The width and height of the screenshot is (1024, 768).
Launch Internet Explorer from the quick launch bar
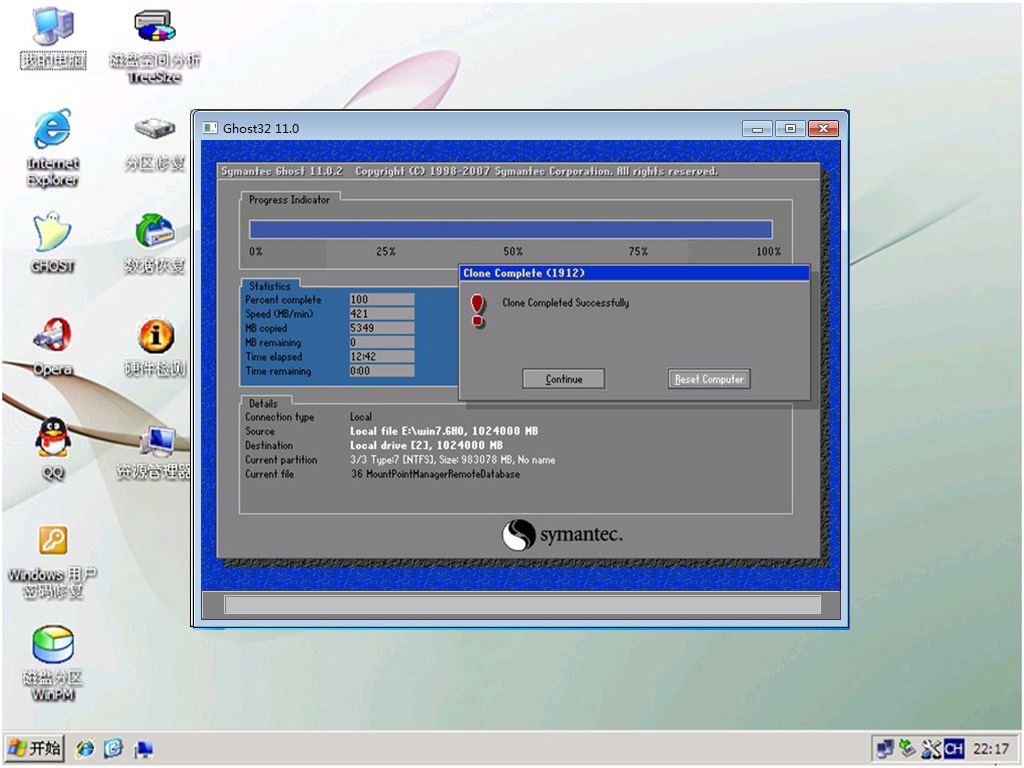85,748
